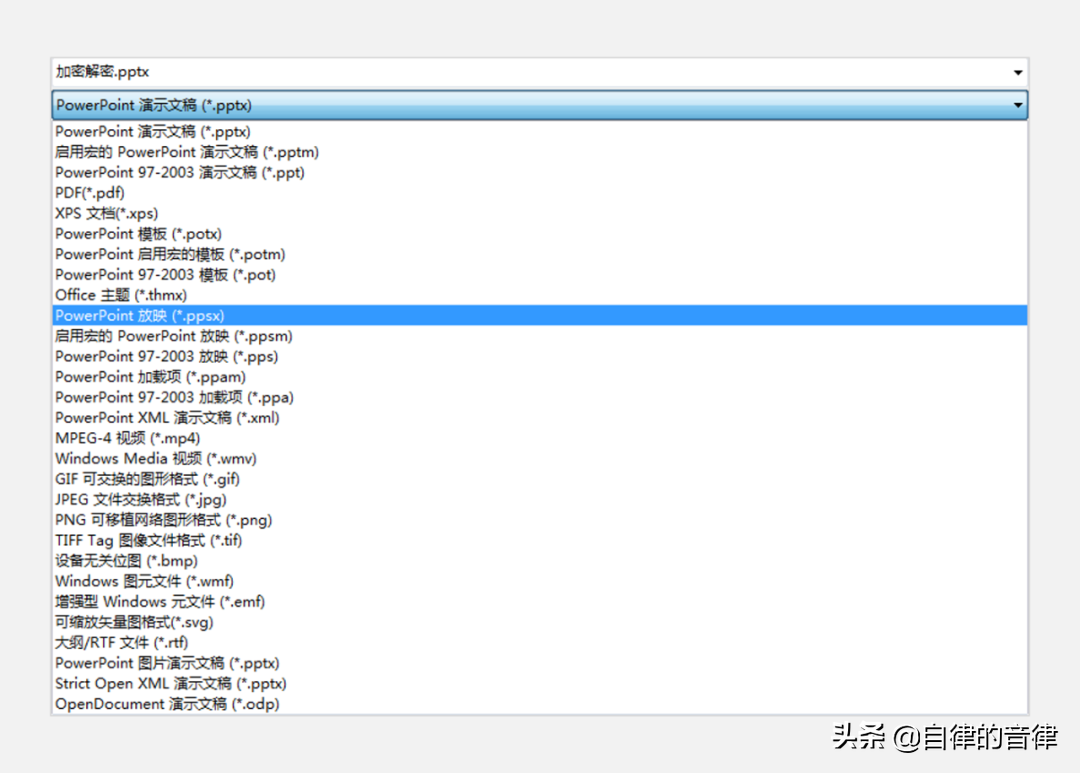The height and width of the screenshot is (773, 1080).
Task: Pick PowerPoint 模板 (*.potx)
Action: click(540, 234)
